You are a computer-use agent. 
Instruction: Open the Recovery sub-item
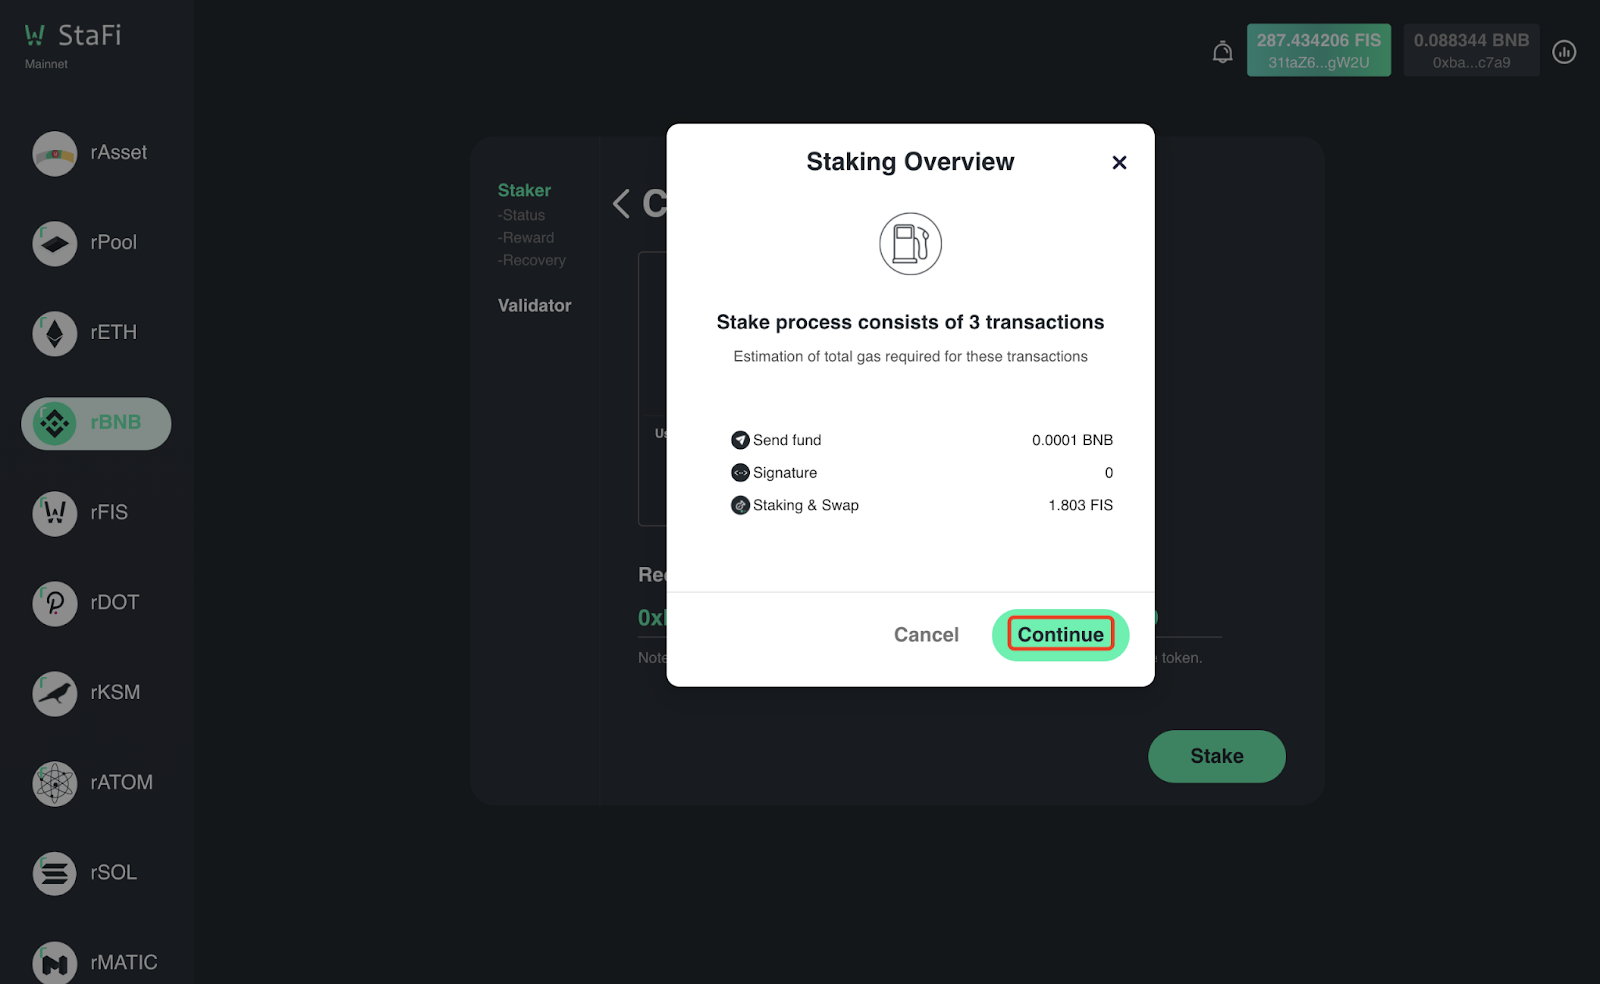coord(532,260)
